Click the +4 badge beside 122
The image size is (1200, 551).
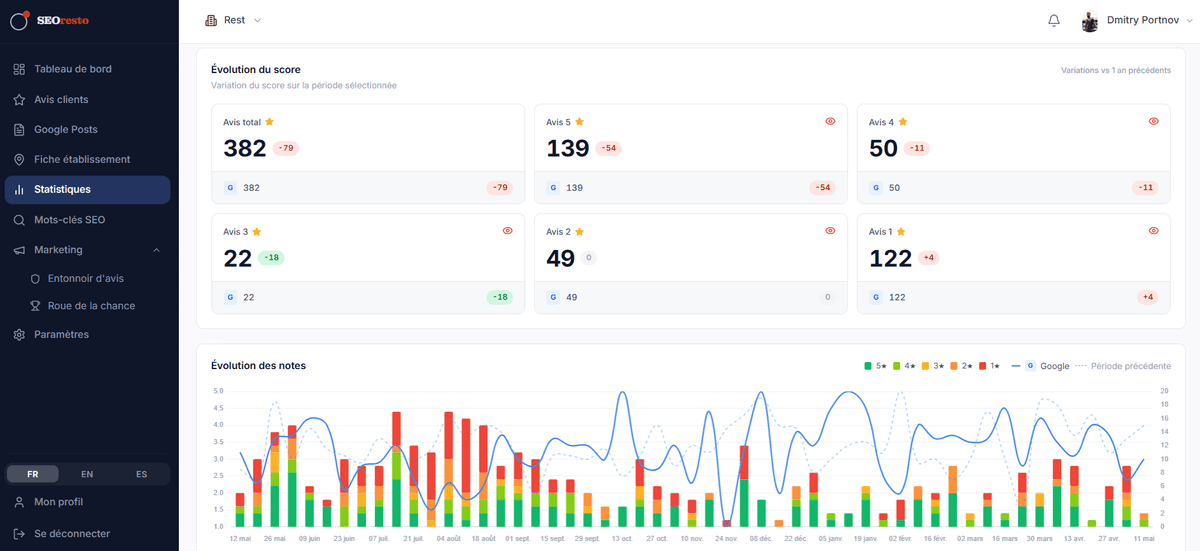[x=928, y=258]
